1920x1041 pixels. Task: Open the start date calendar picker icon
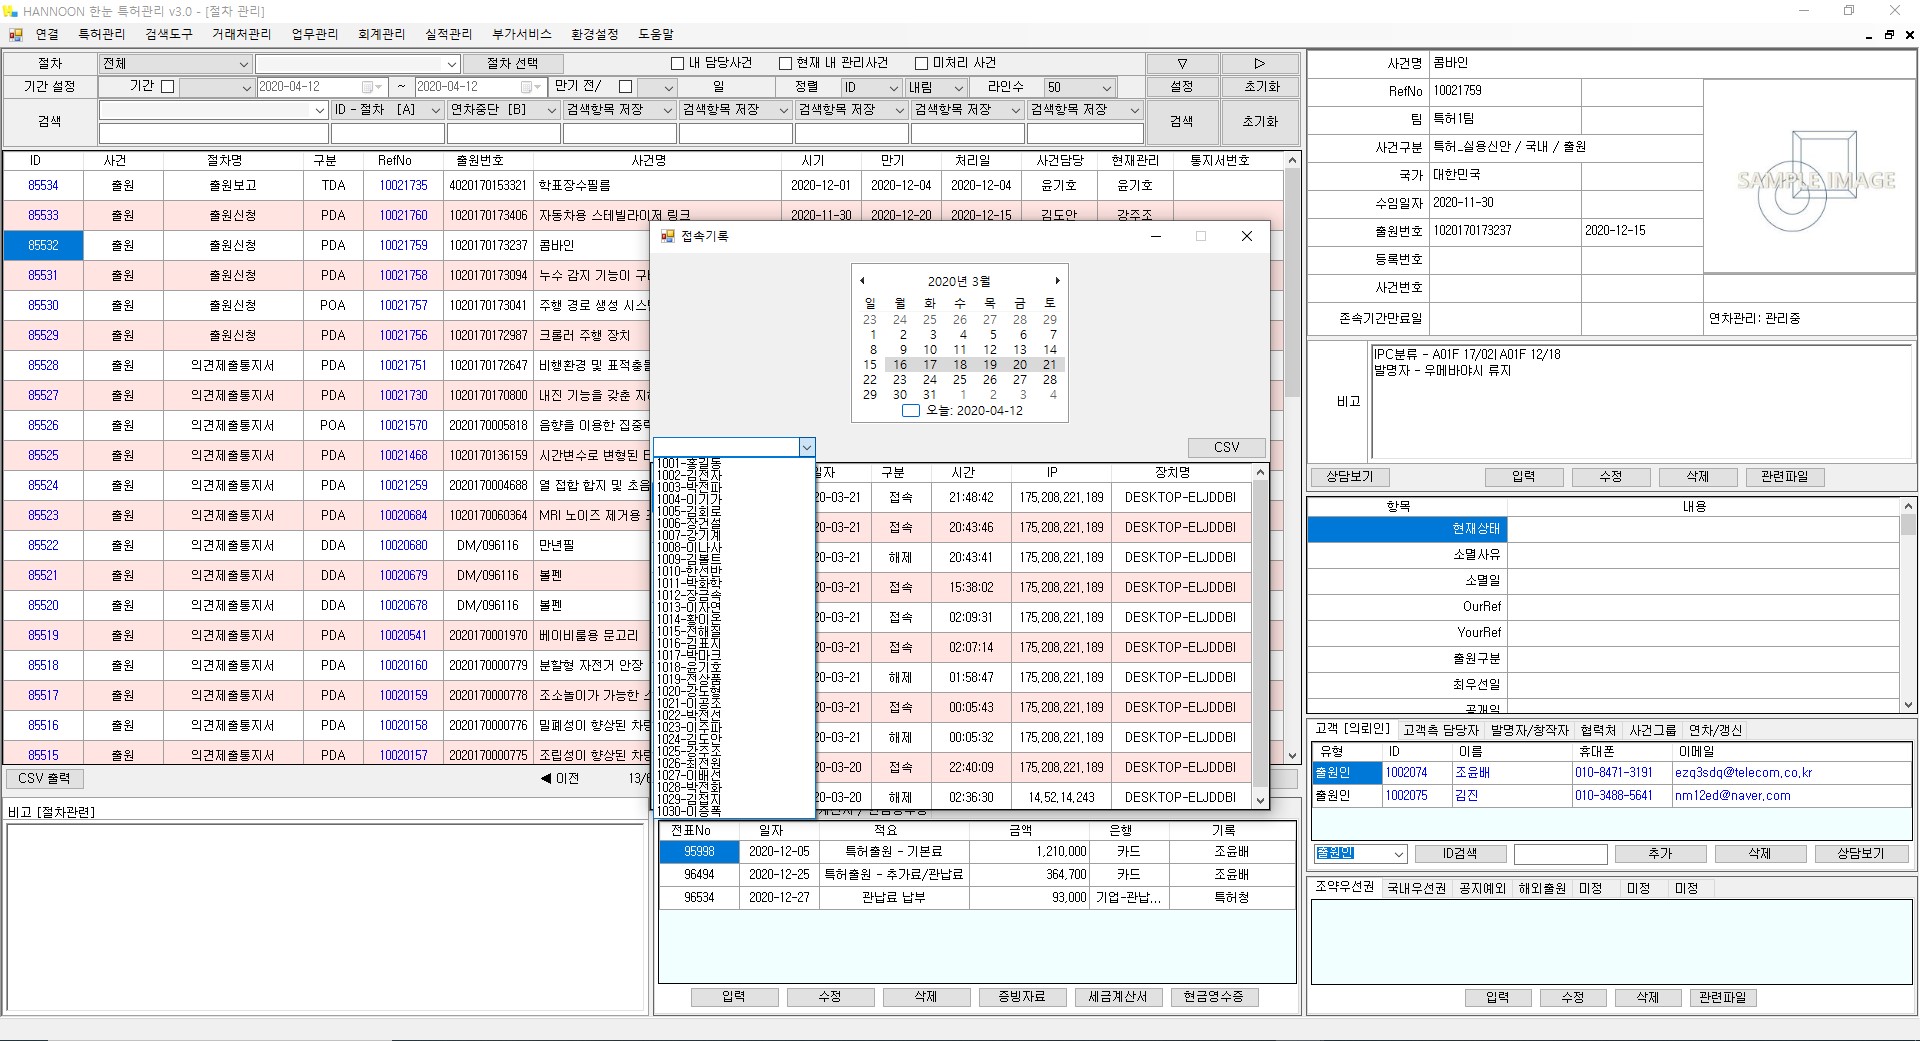[368, 87]
